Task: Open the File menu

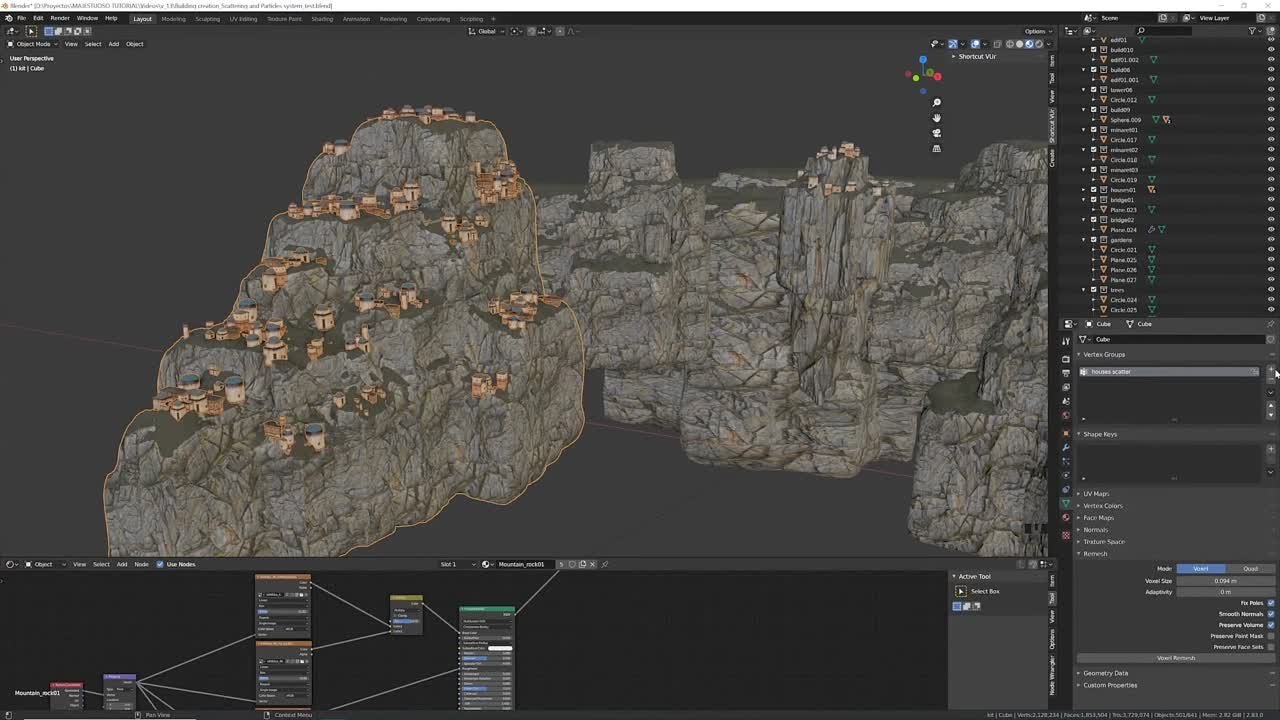Action: tap(21, 18)
